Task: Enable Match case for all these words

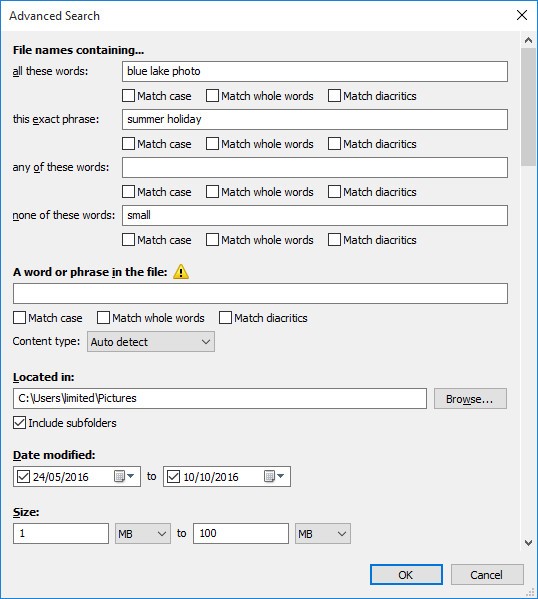Action: tap(128, 96)
